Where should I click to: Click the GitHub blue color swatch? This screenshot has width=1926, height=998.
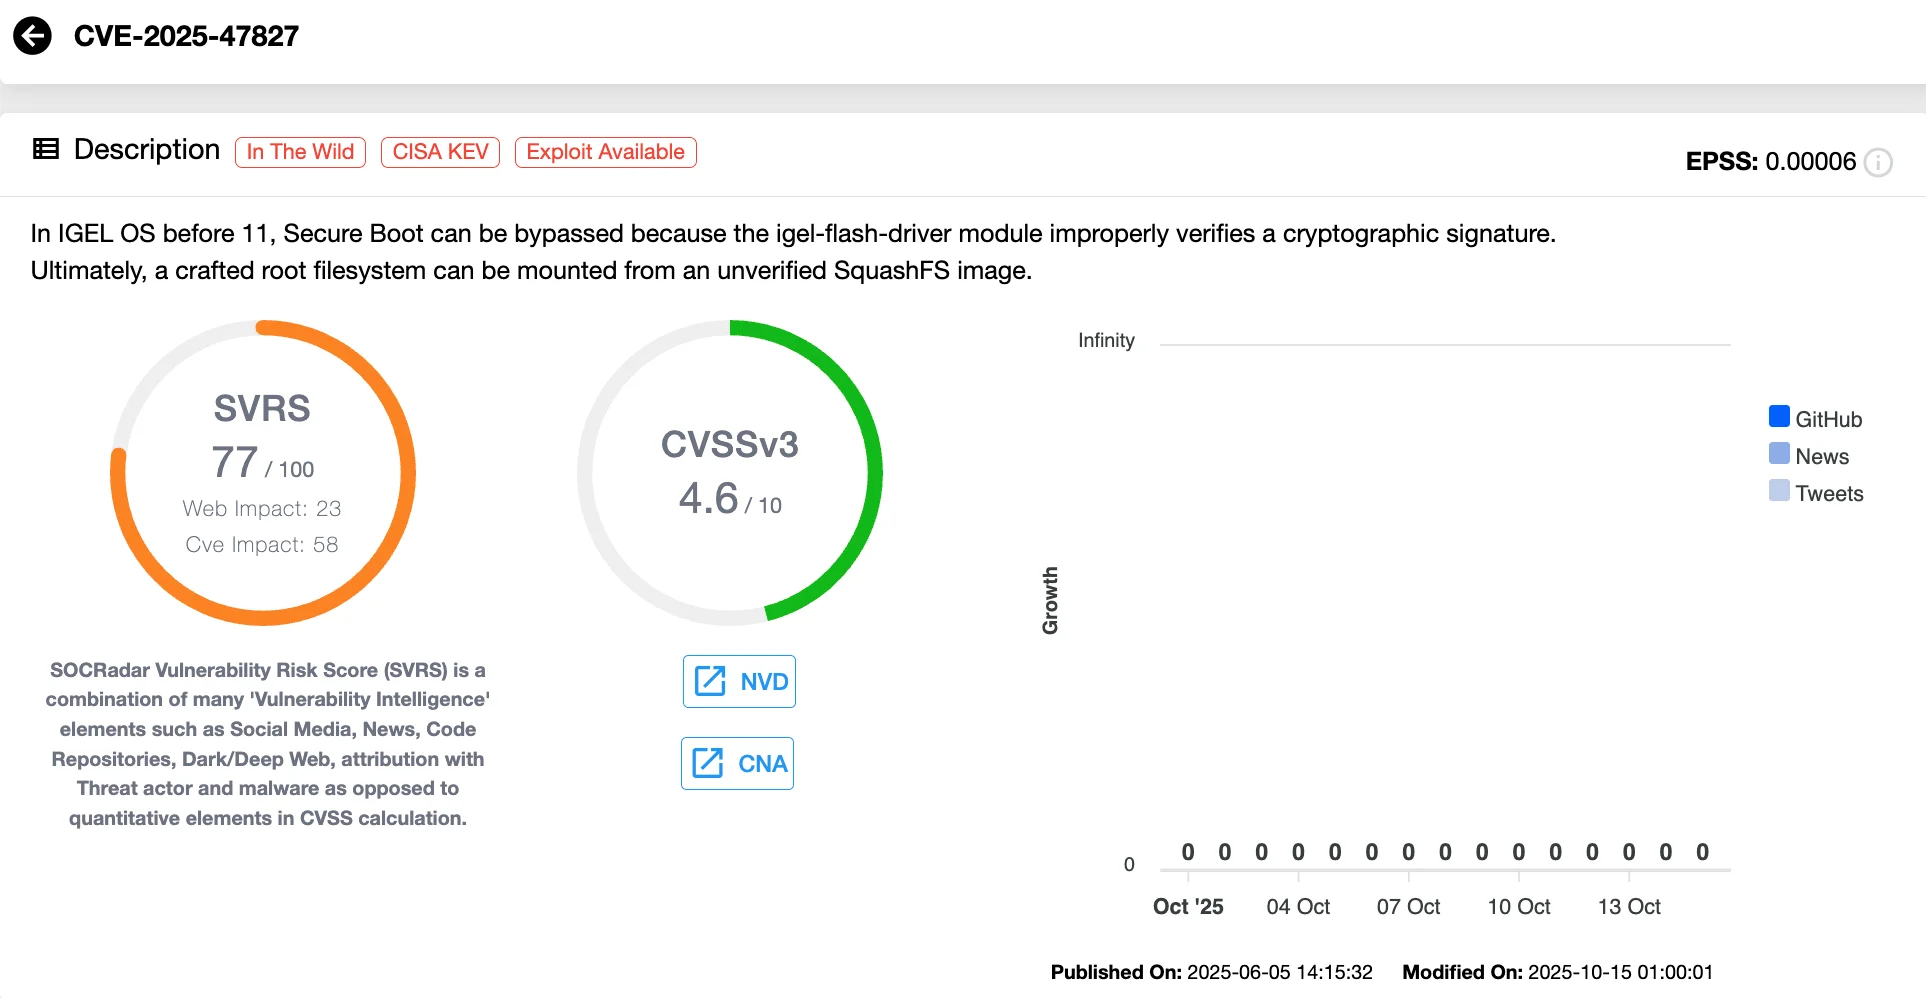1779,417
